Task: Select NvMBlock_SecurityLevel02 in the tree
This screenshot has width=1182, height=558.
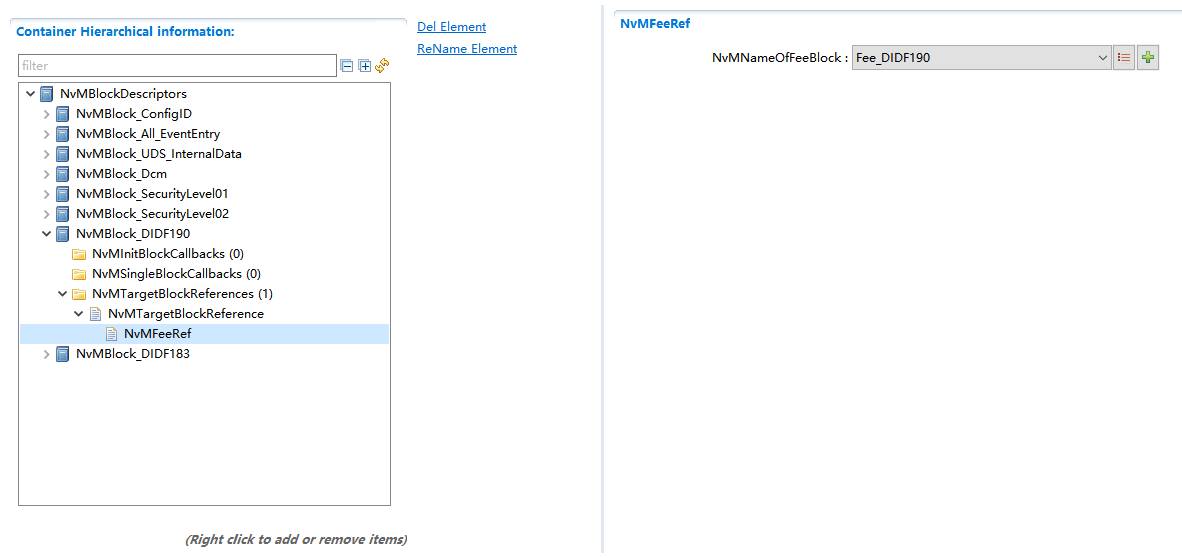Action: (152, 214)
